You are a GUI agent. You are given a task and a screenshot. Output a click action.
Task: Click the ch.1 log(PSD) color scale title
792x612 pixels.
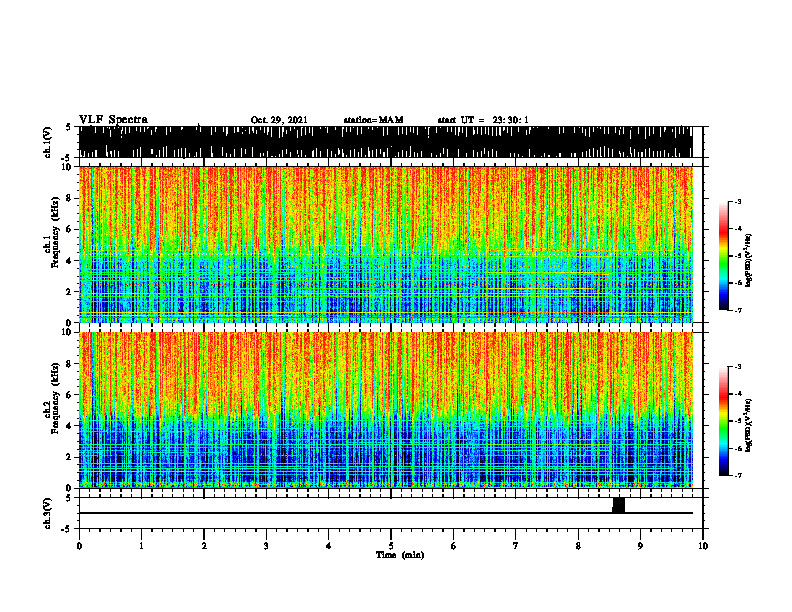coord(748,261)
